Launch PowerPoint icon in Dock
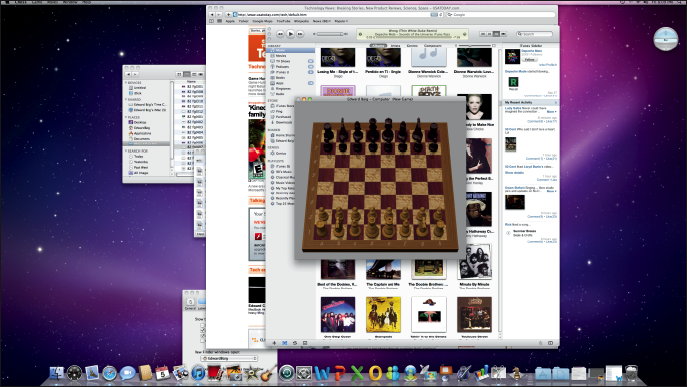This screenshot has height=387, width=687. 340,373
